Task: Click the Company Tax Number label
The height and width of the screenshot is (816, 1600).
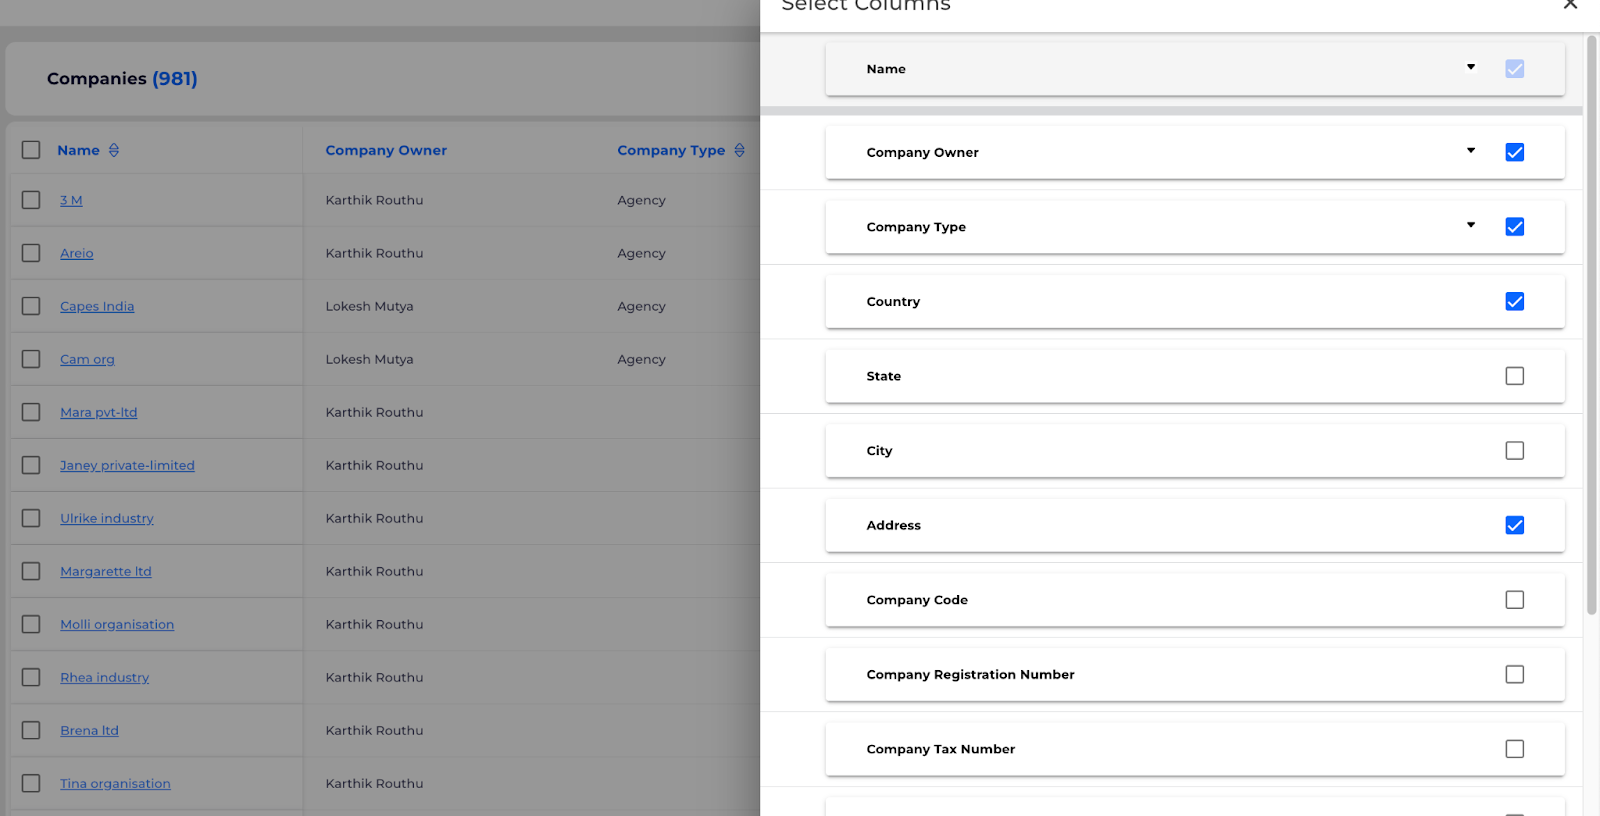Action: pyautogui.click(x=941, y=749)
